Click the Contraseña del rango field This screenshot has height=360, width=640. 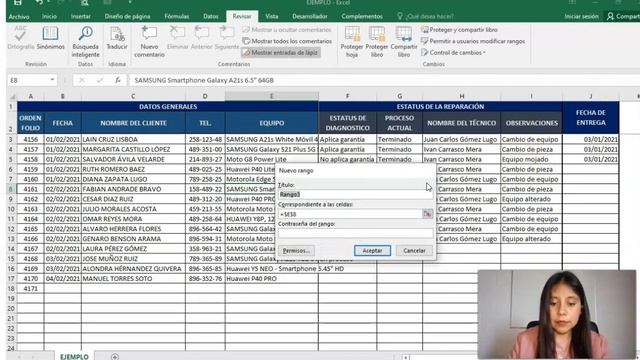tap(355, 233)
